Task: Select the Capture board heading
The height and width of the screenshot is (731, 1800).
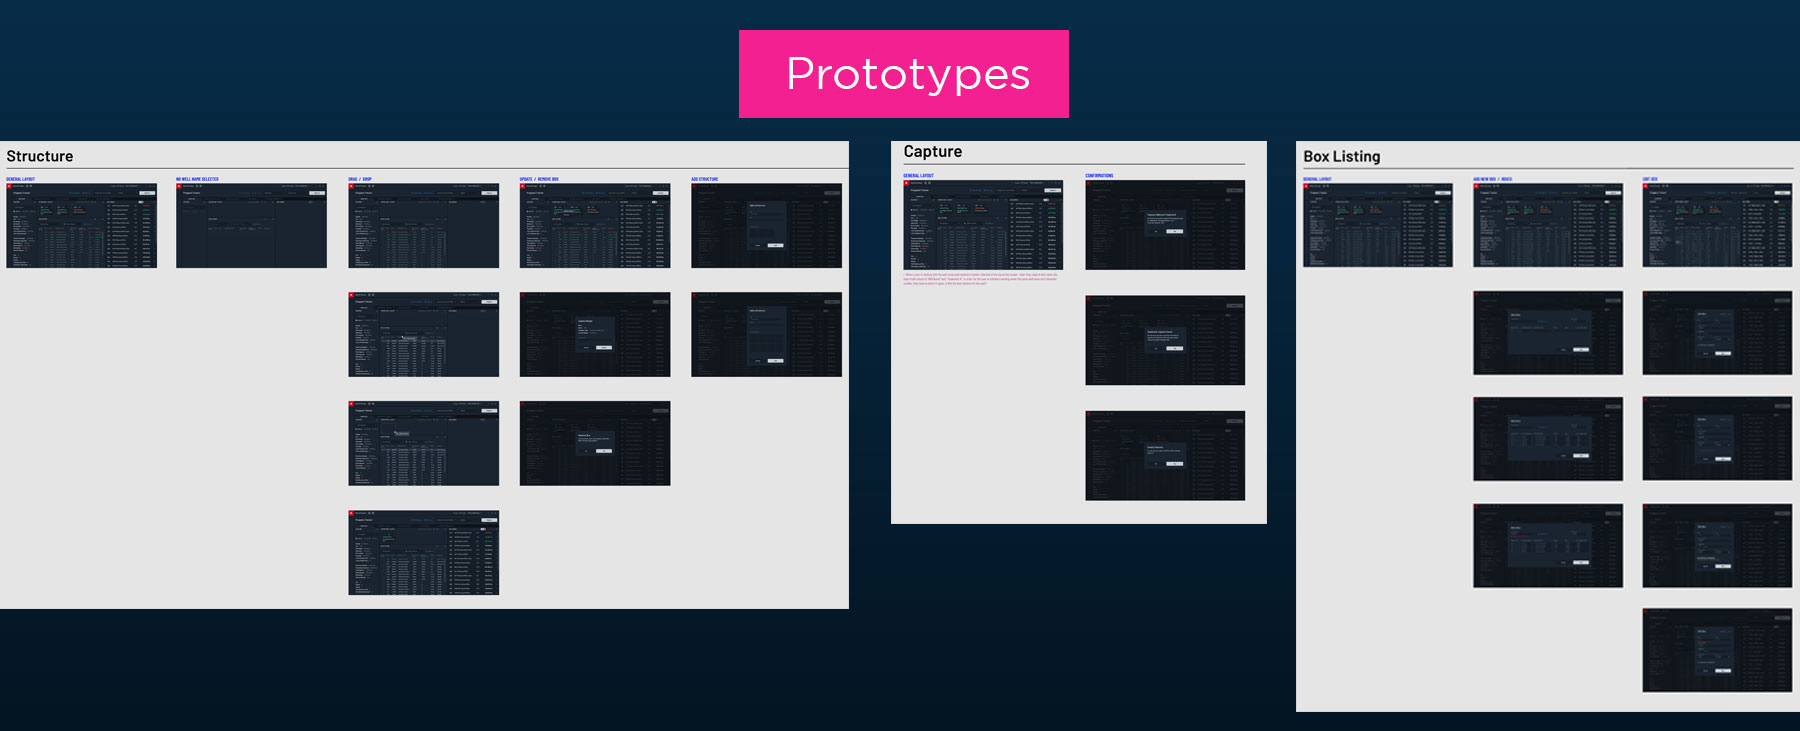Action: 932,151
